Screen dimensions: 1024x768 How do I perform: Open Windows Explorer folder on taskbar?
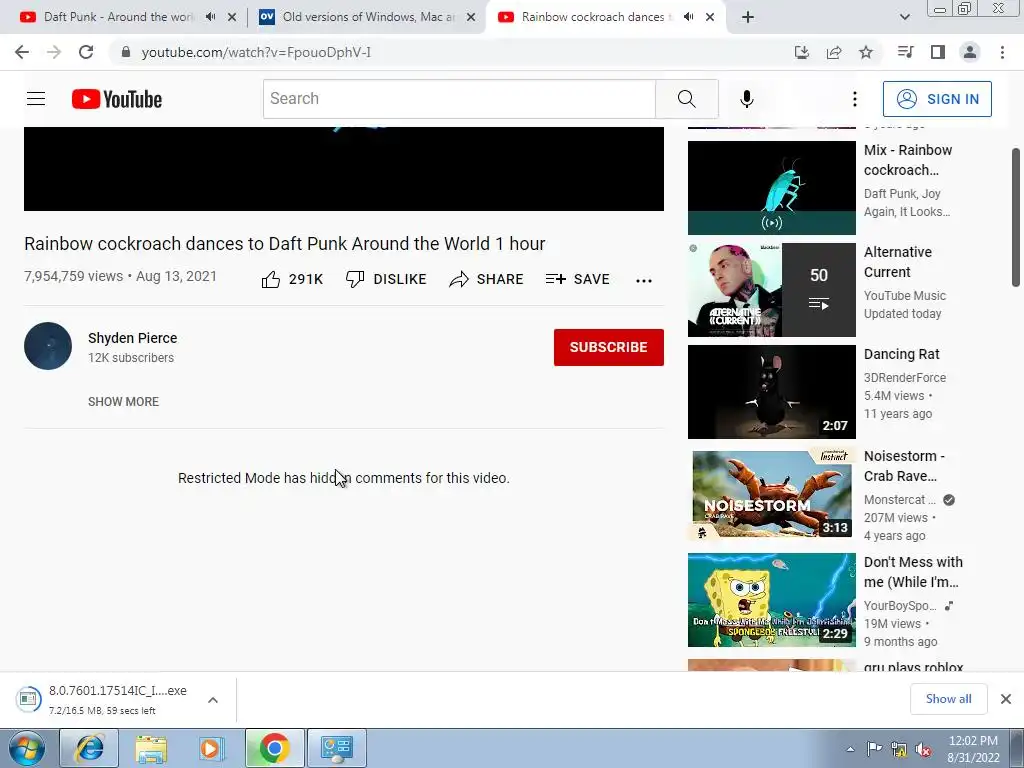151,748
